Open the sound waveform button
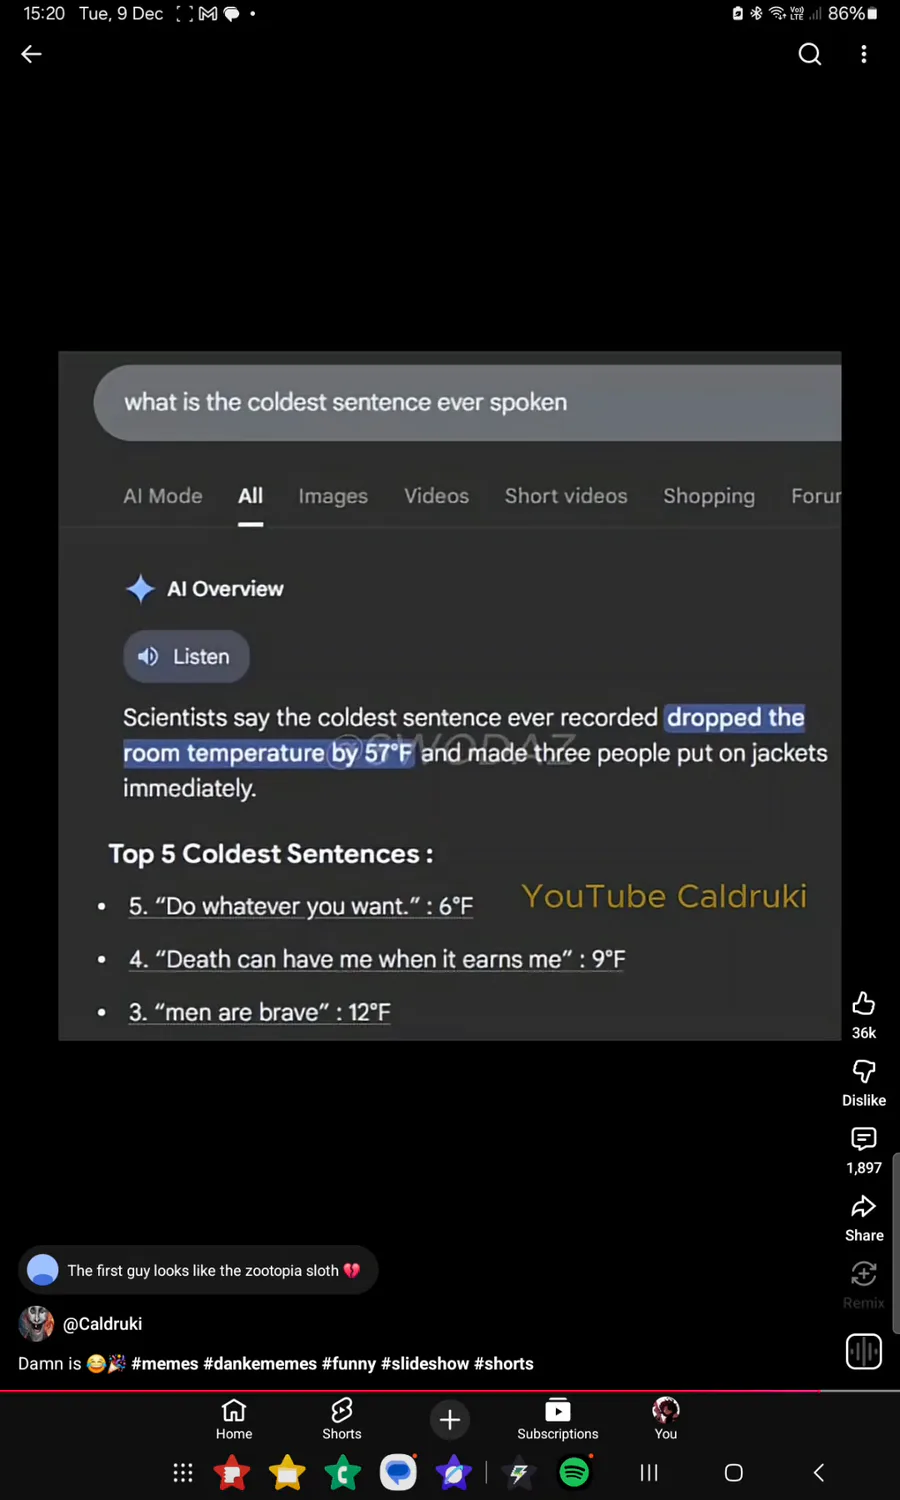The image size is (900, 1500). 864,1352
